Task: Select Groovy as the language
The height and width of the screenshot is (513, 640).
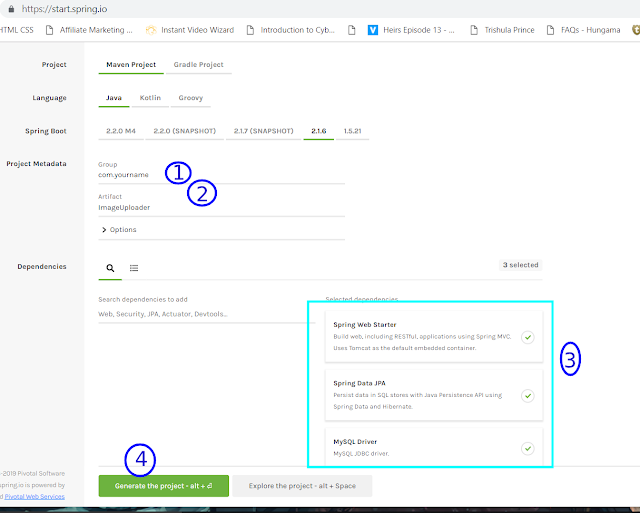Action: tap(191, 98)
